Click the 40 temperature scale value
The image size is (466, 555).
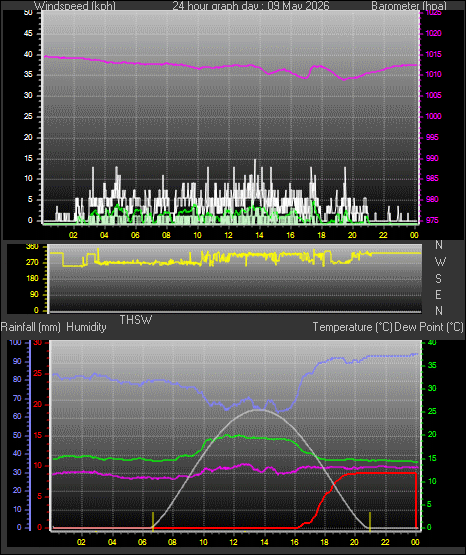[x=432, y=342]
